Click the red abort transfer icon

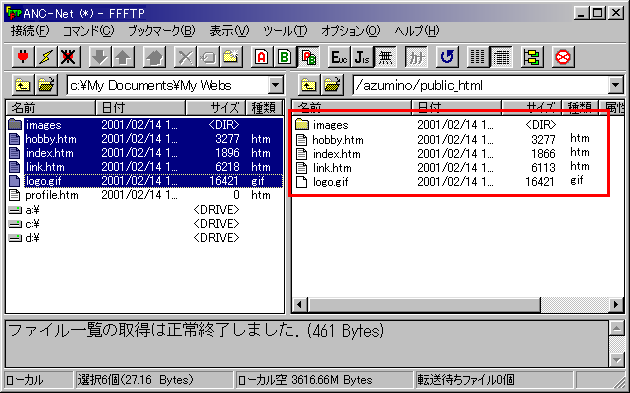pos(563,57)
